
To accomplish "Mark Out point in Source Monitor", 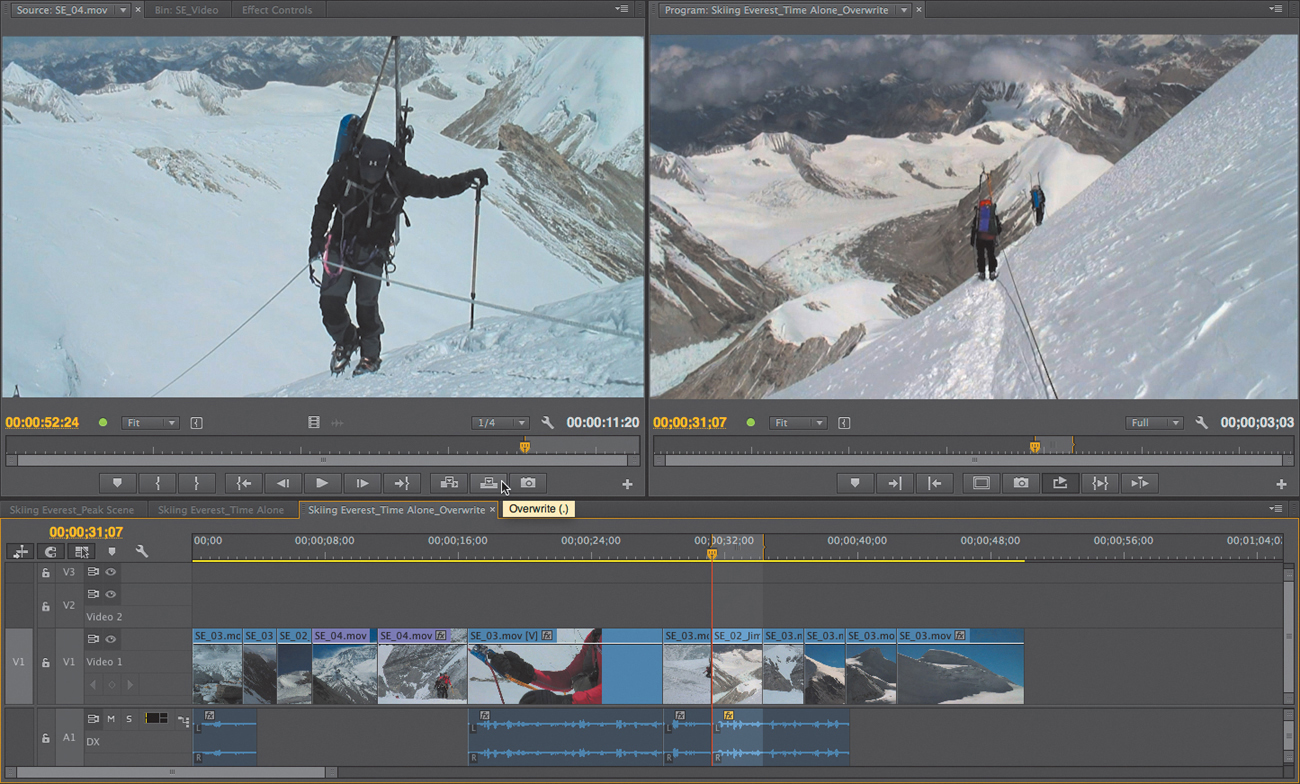I will click(x=196, y=483).
